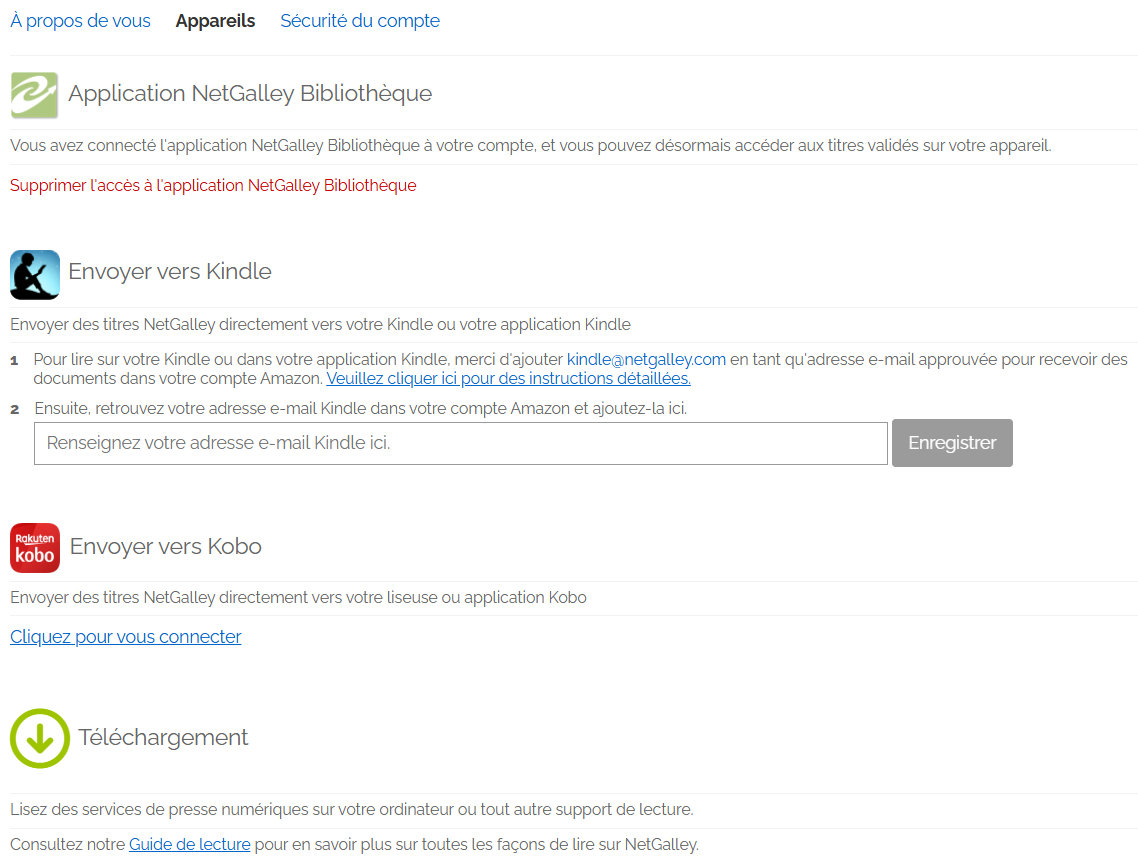The image size is (1138, 866).
Task: Click the NetGalley app connected confirmation text
Action: [x=530, y=146]
